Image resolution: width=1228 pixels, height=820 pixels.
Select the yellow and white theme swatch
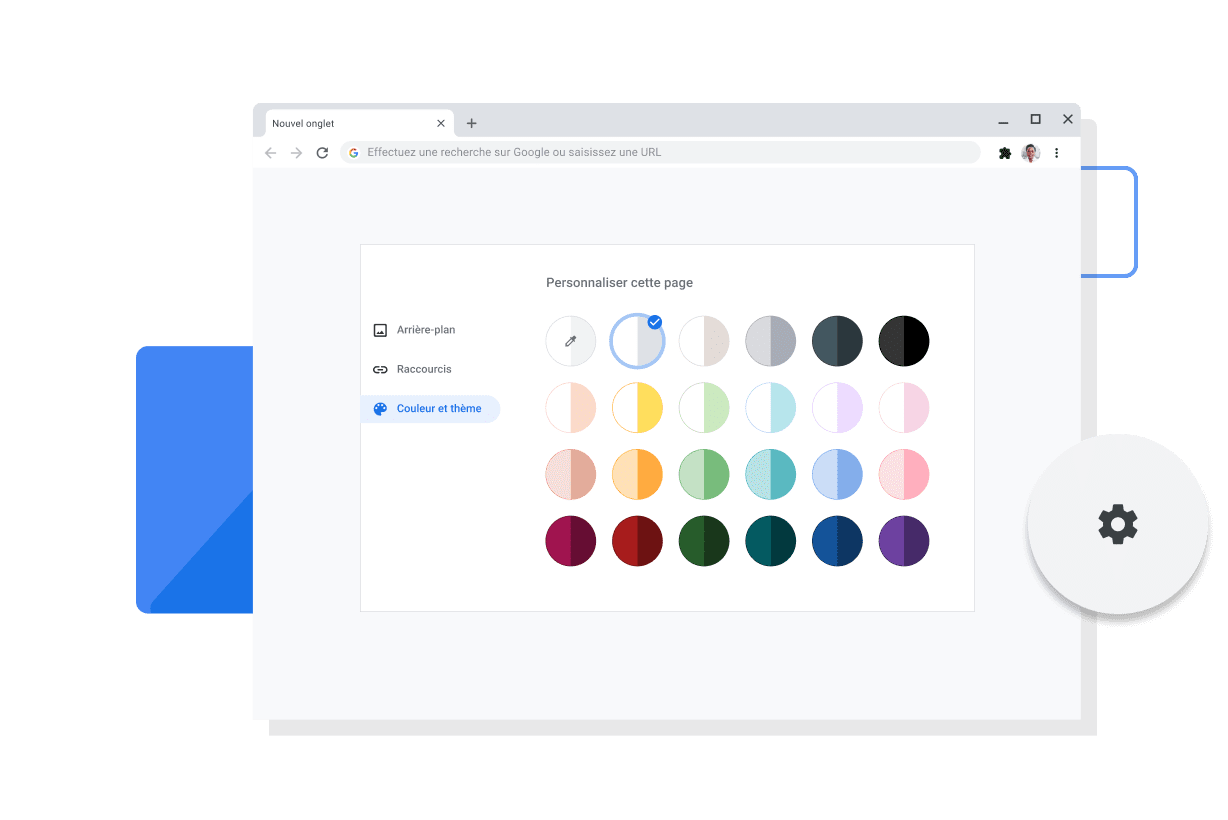(637, 407)
